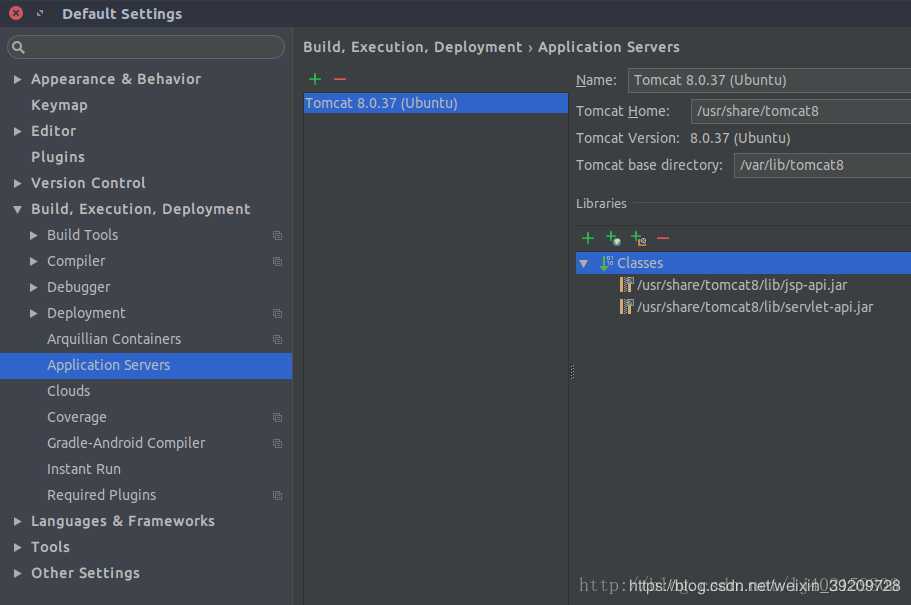Open the Plugins settings page

click(x=58, y=157)
